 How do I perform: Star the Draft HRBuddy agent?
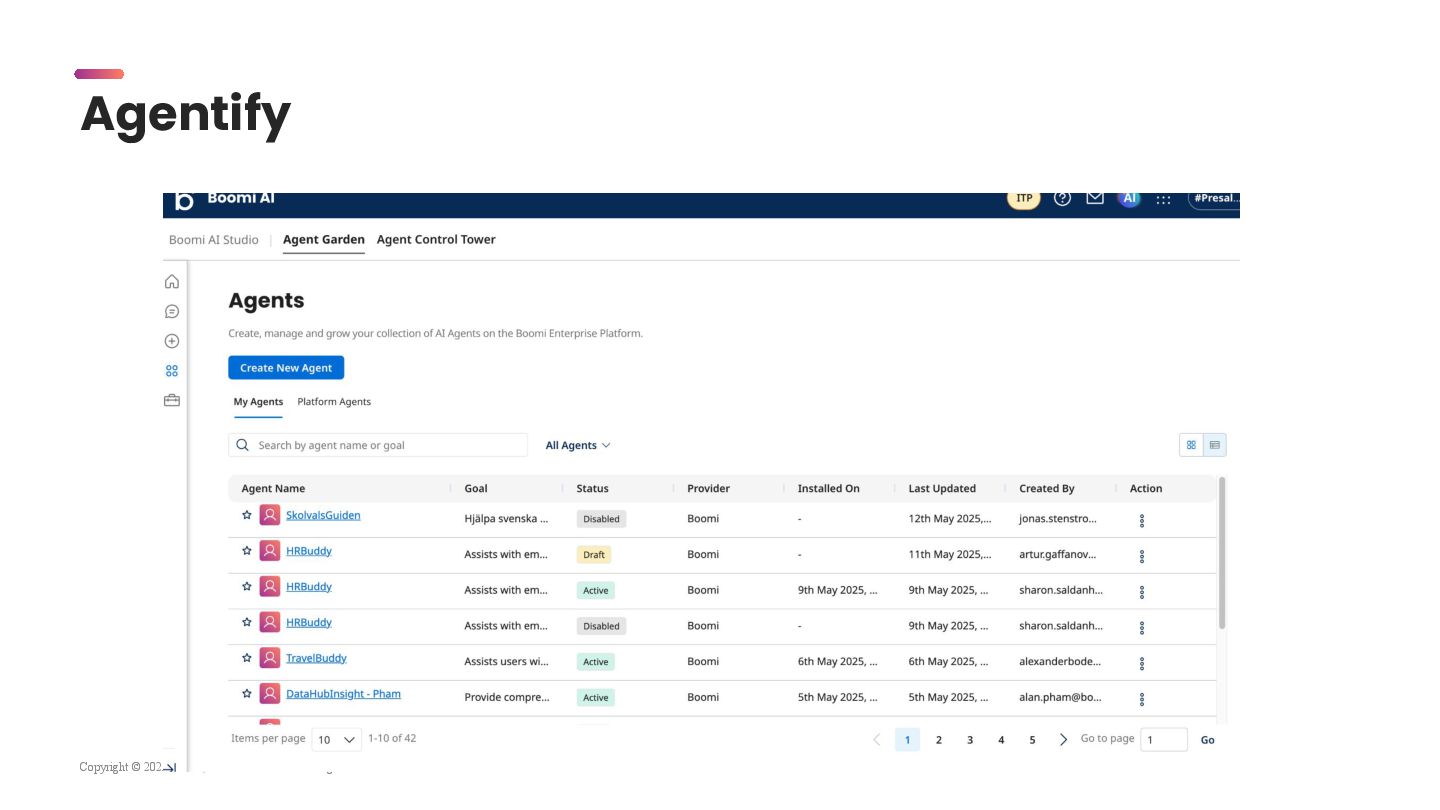[247, 551]
